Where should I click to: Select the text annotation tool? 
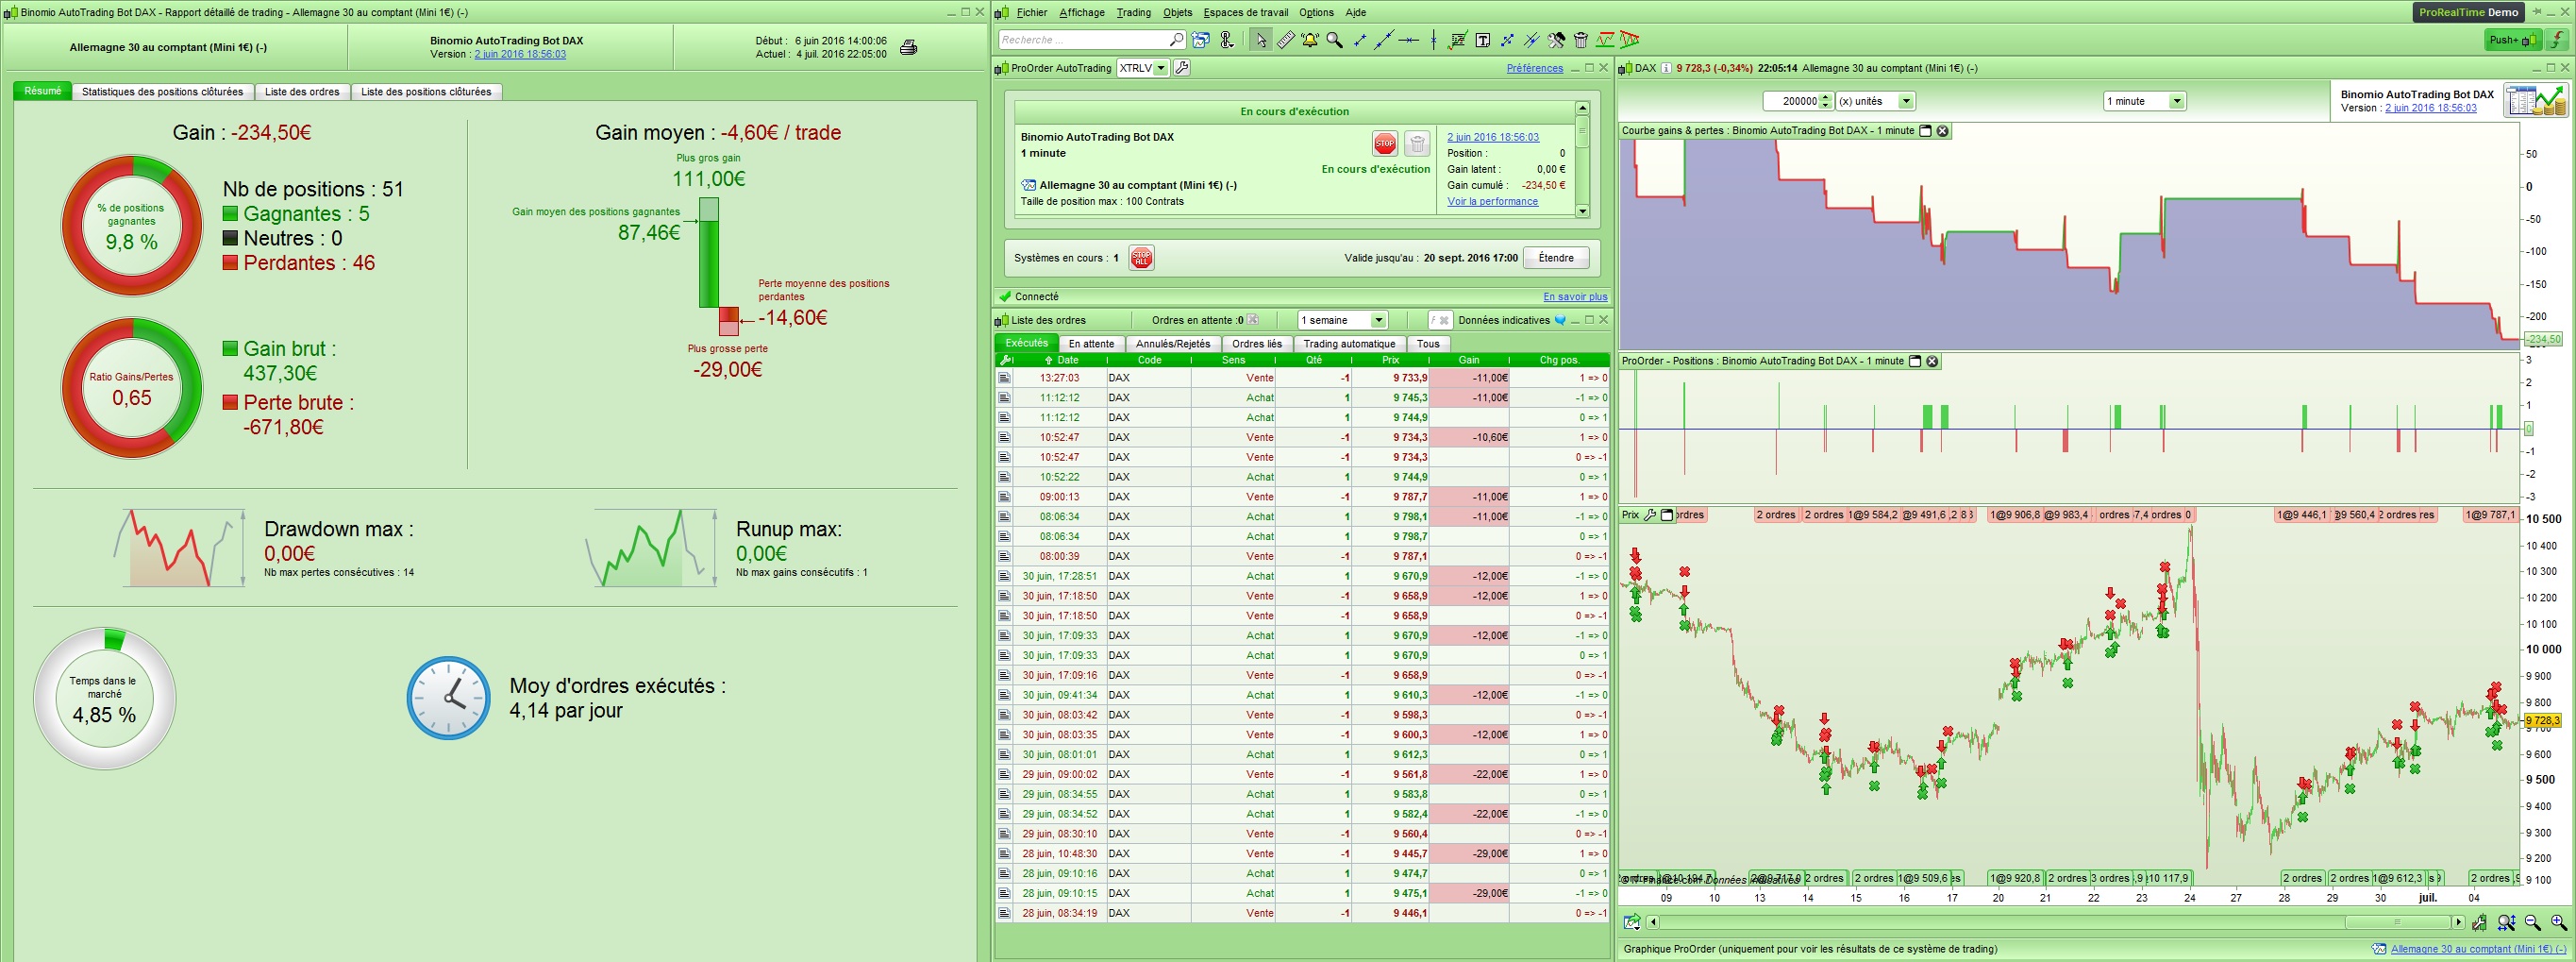click(1482, 40)
